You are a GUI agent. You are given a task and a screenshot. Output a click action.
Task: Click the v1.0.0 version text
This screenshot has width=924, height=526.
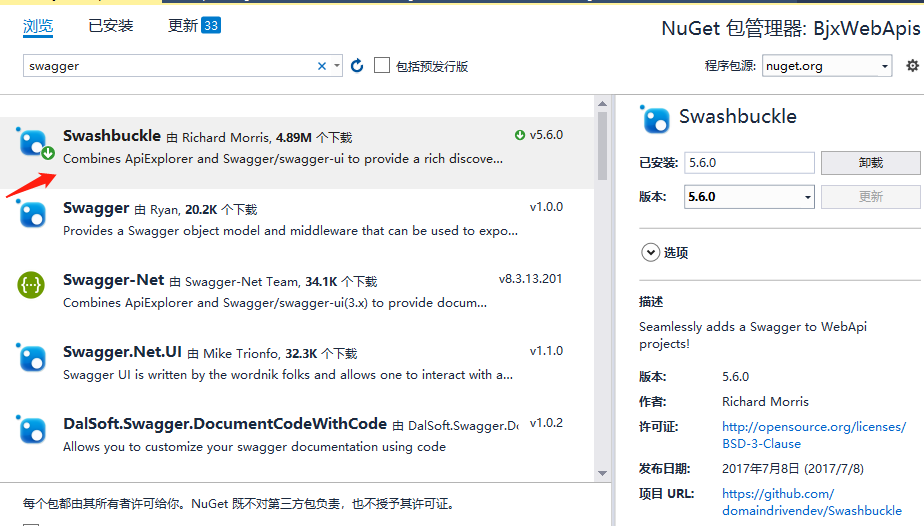coord(546,207)
